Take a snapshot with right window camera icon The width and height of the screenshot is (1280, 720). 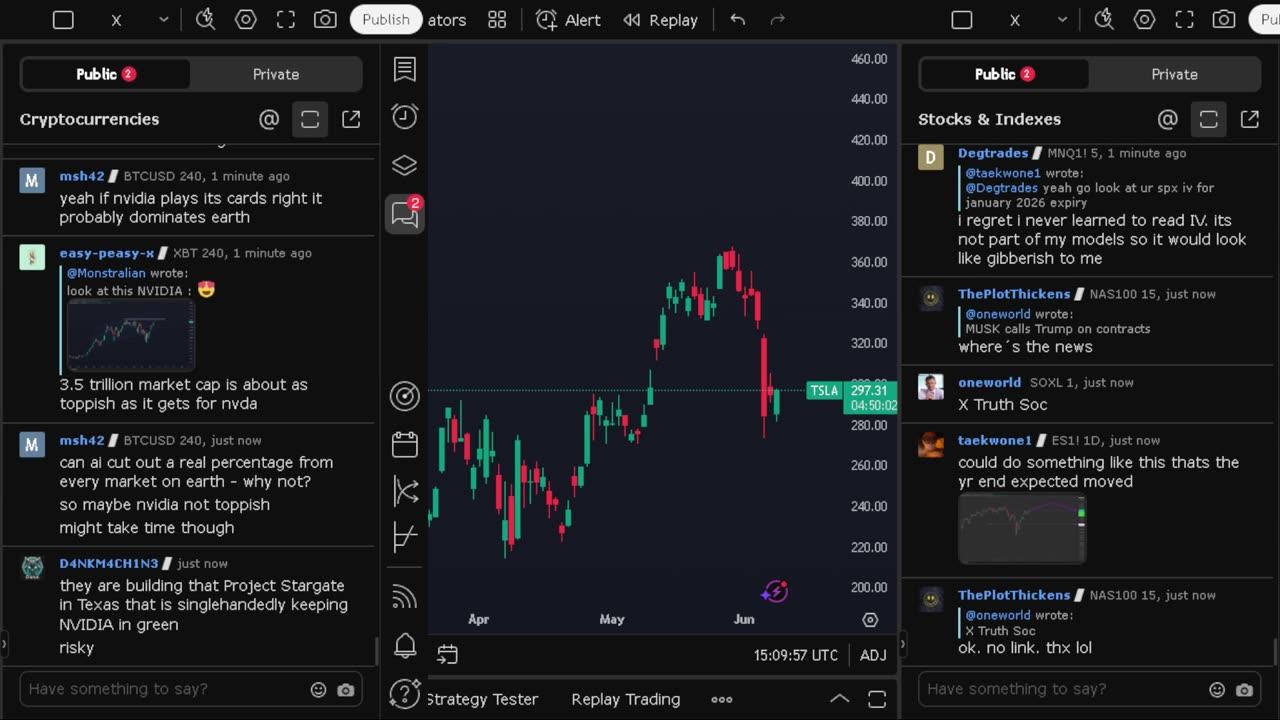(x=1224, y=20)
